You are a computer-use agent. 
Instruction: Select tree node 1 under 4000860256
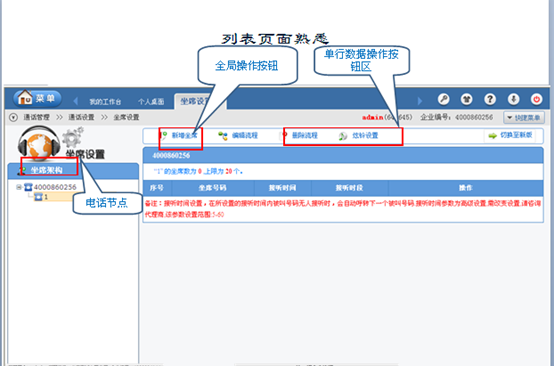(41, 197)
